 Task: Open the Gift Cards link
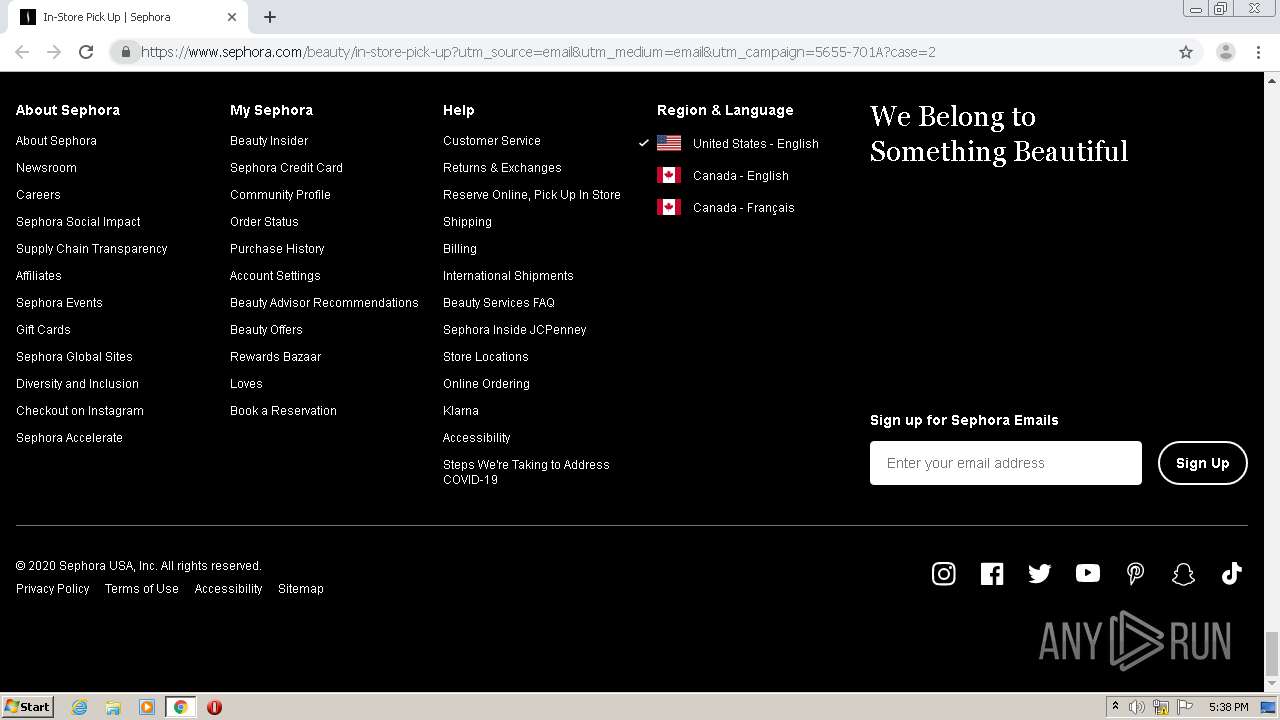pos(43,330)
